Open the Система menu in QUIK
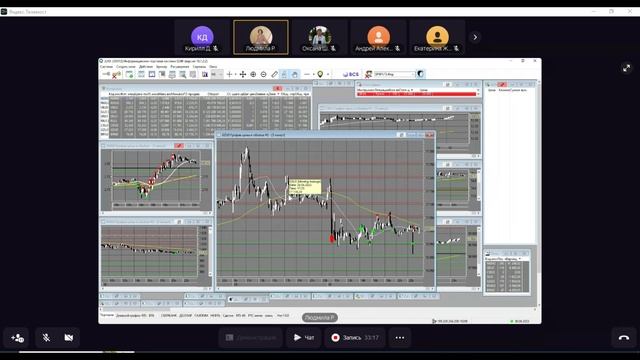 pos(106,67)
